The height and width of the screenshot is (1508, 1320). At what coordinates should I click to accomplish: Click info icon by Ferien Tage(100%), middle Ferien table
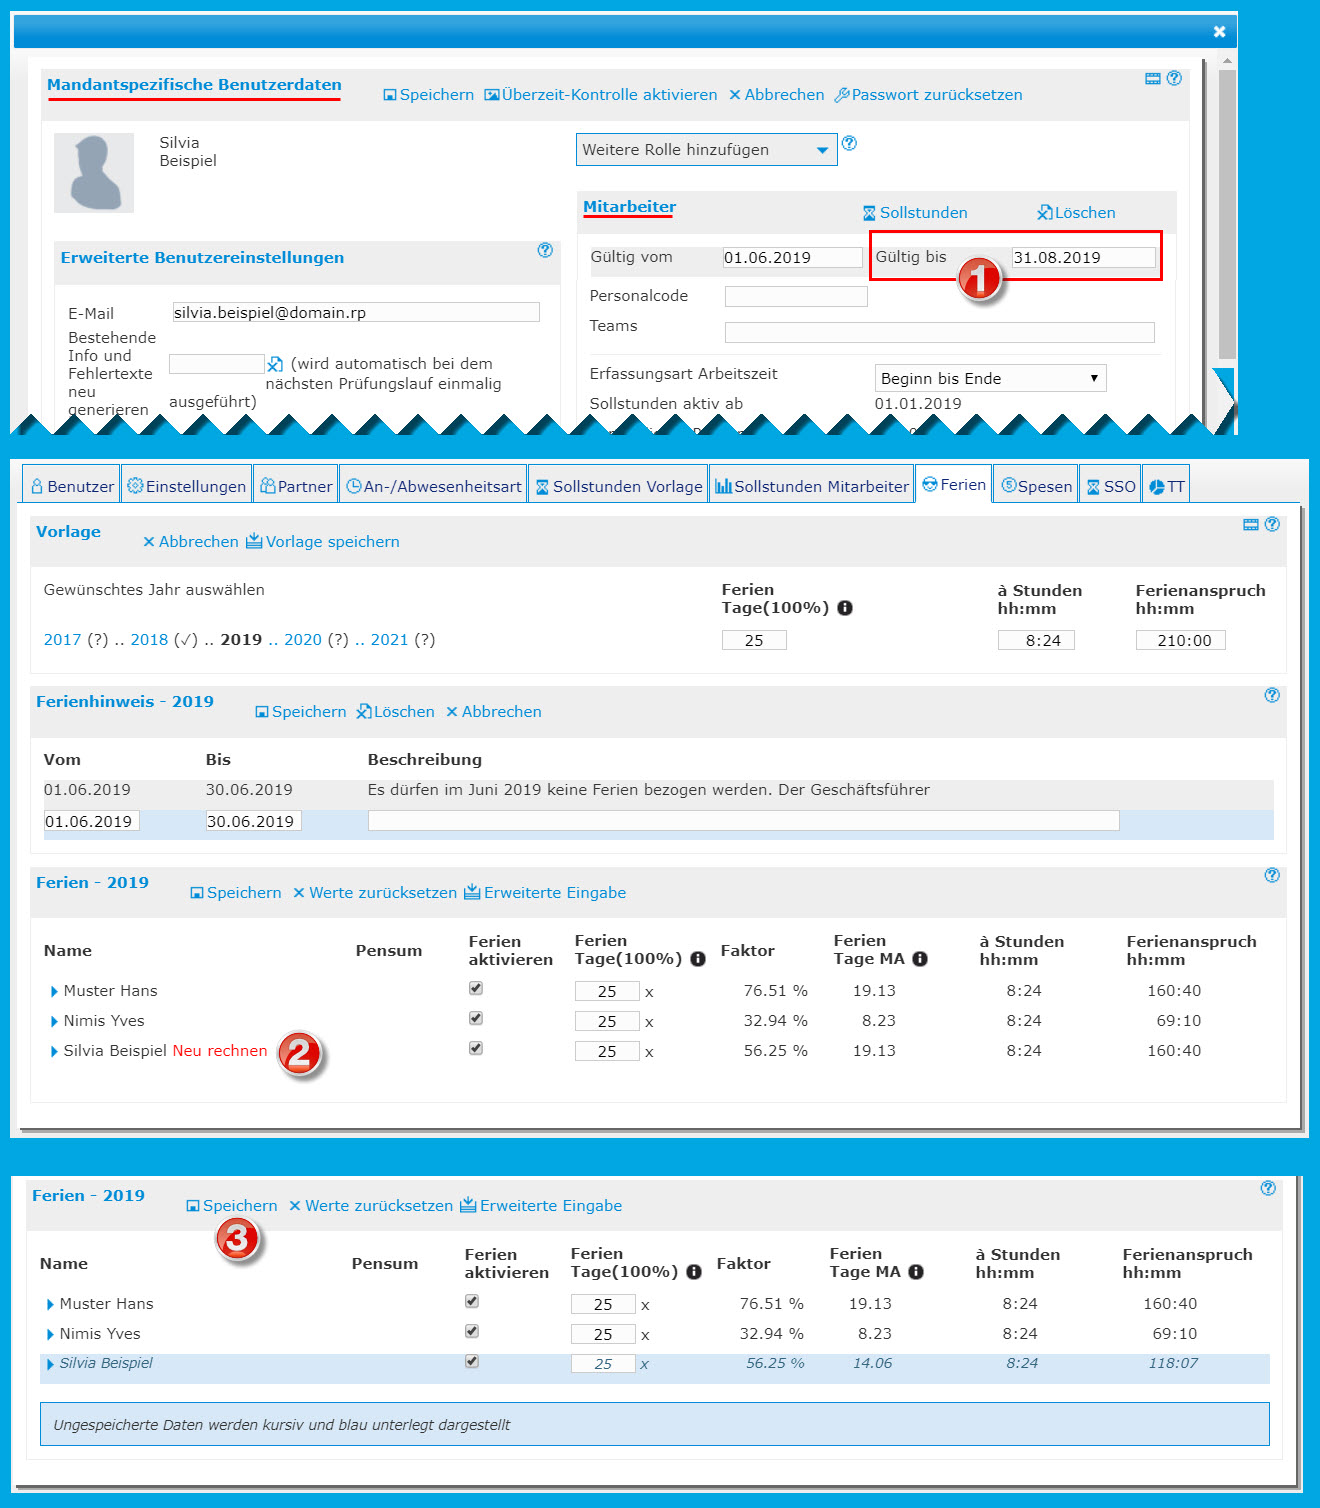(x=698, y=959)
